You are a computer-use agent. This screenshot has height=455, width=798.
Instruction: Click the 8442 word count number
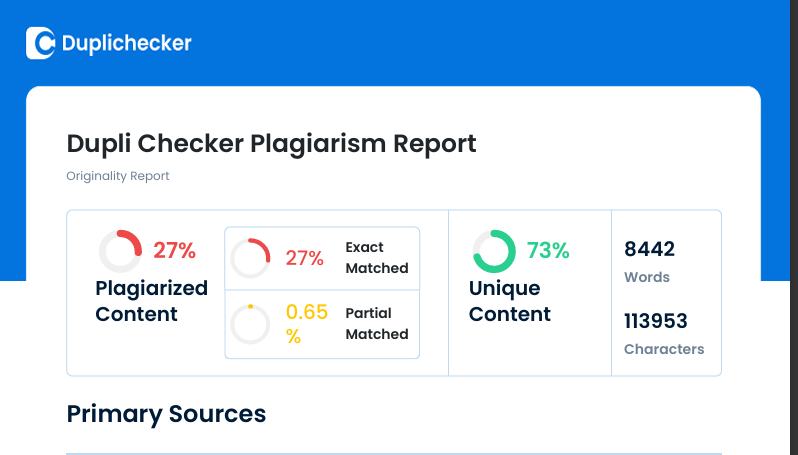[649, 249]
